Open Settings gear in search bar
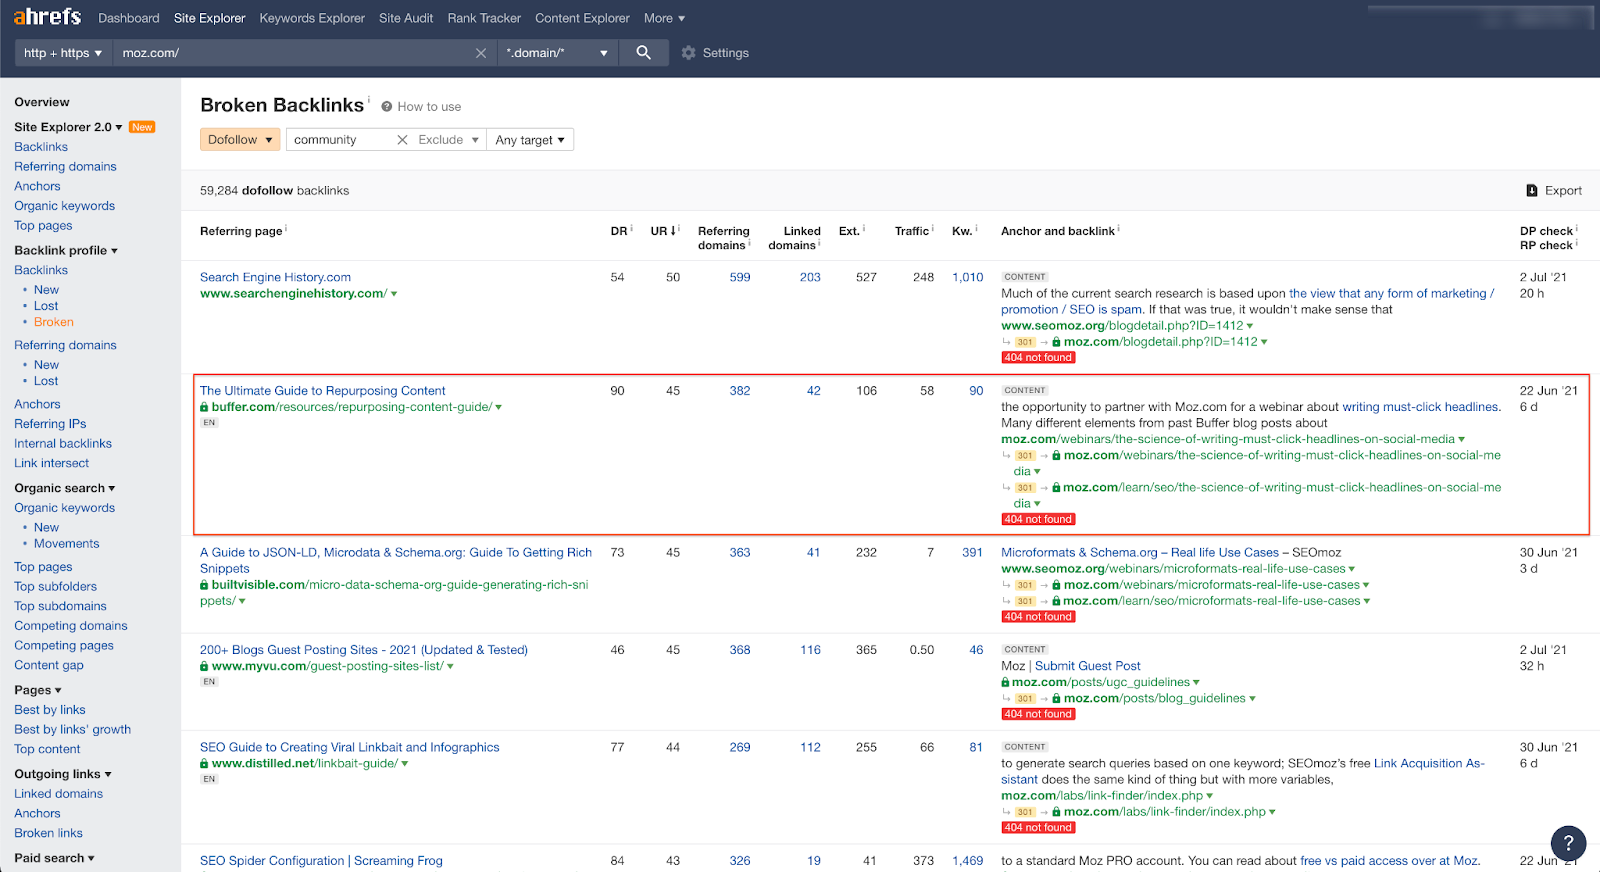The image size is (1600, 872). point(715,53)
